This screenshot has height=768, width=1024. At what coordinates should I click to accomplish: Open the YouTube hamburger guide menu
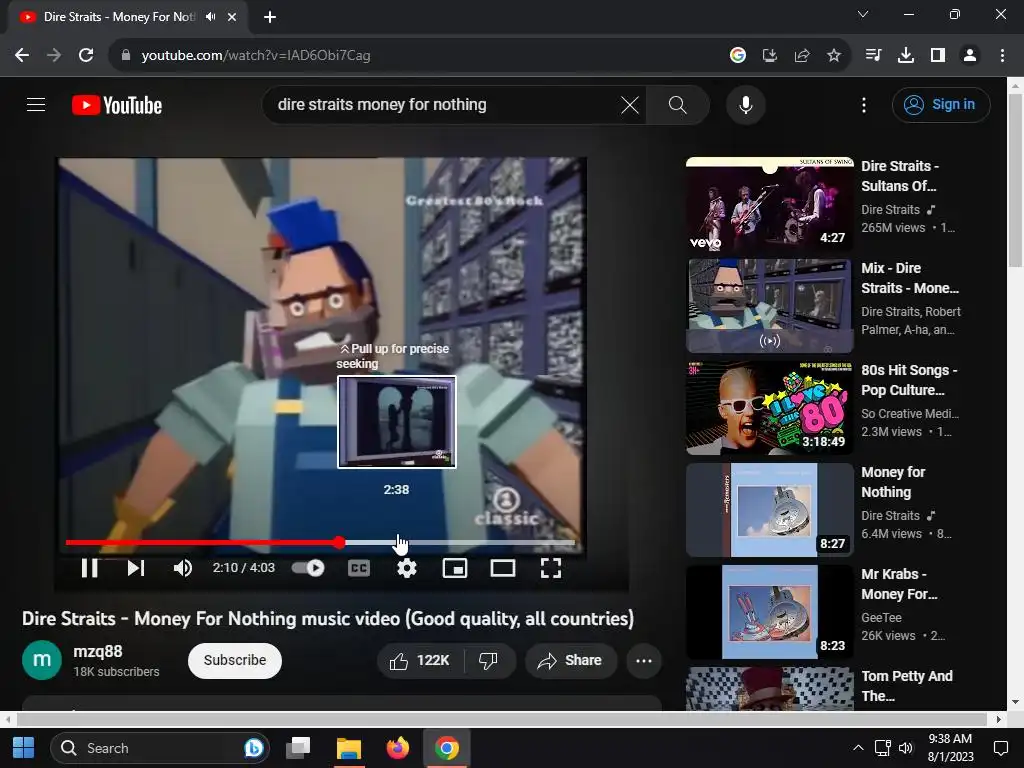click(x=36, y=104)
